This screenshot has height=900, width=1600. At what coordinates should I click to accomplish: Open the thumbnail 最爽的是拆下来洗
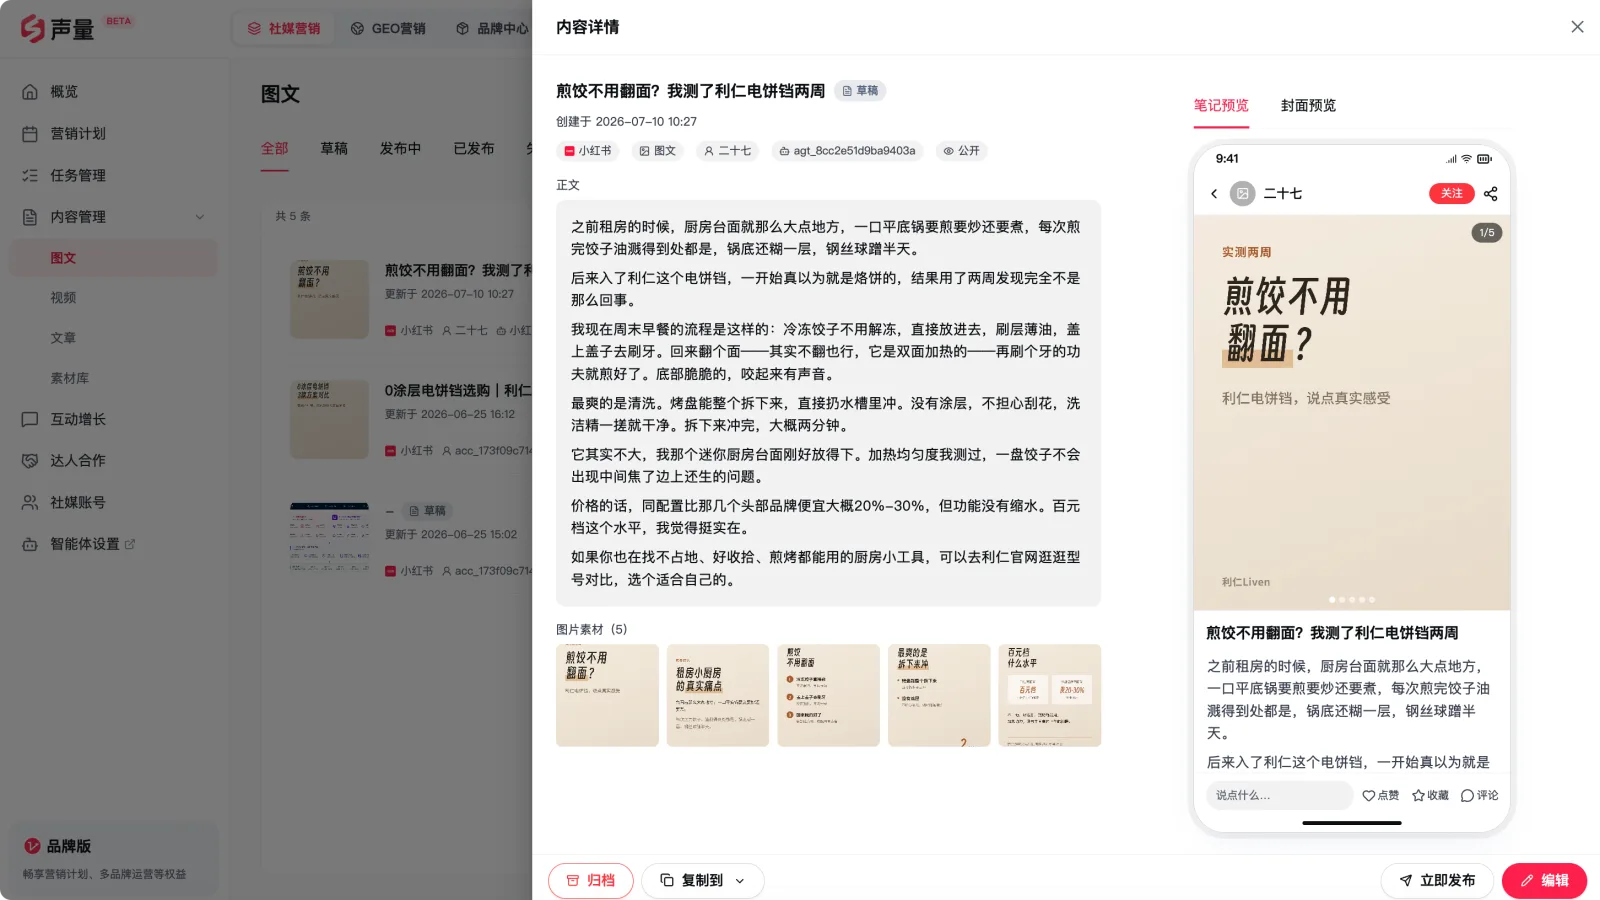pyautogui.click(x=939, y=696)
